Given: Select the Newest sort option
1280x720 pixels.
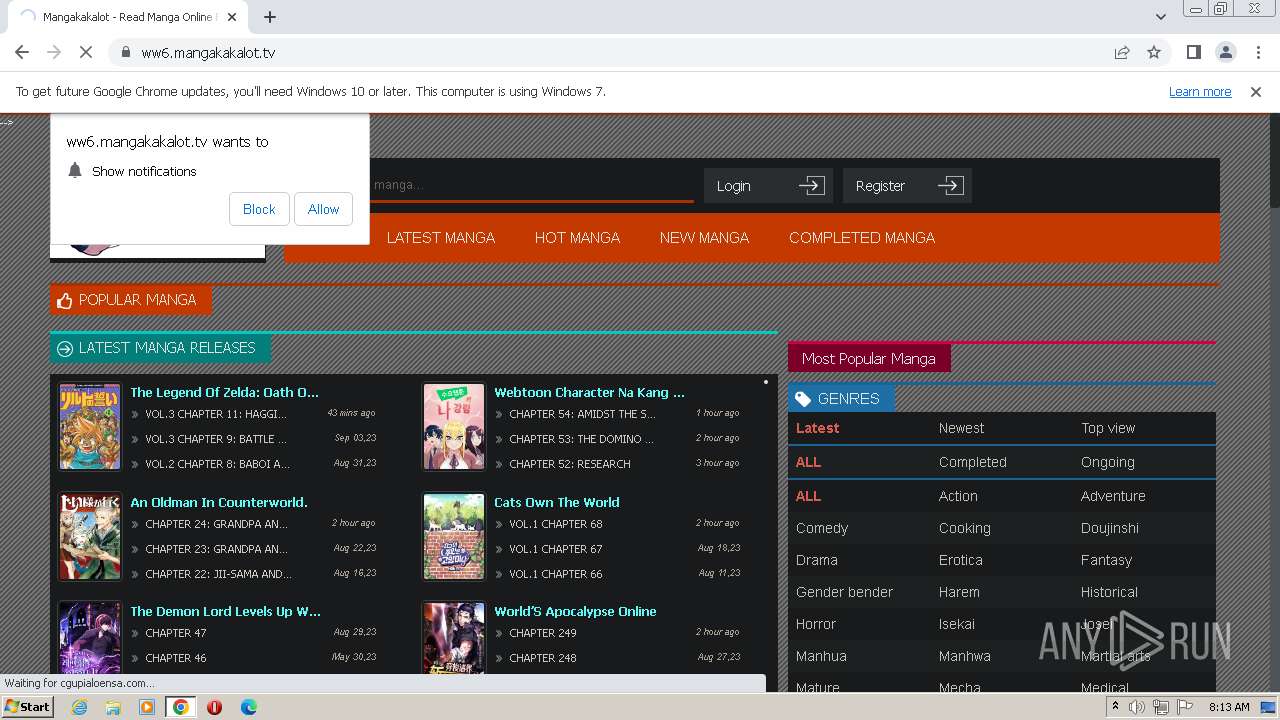Looking at the screenshot, I should click(961, 428).
